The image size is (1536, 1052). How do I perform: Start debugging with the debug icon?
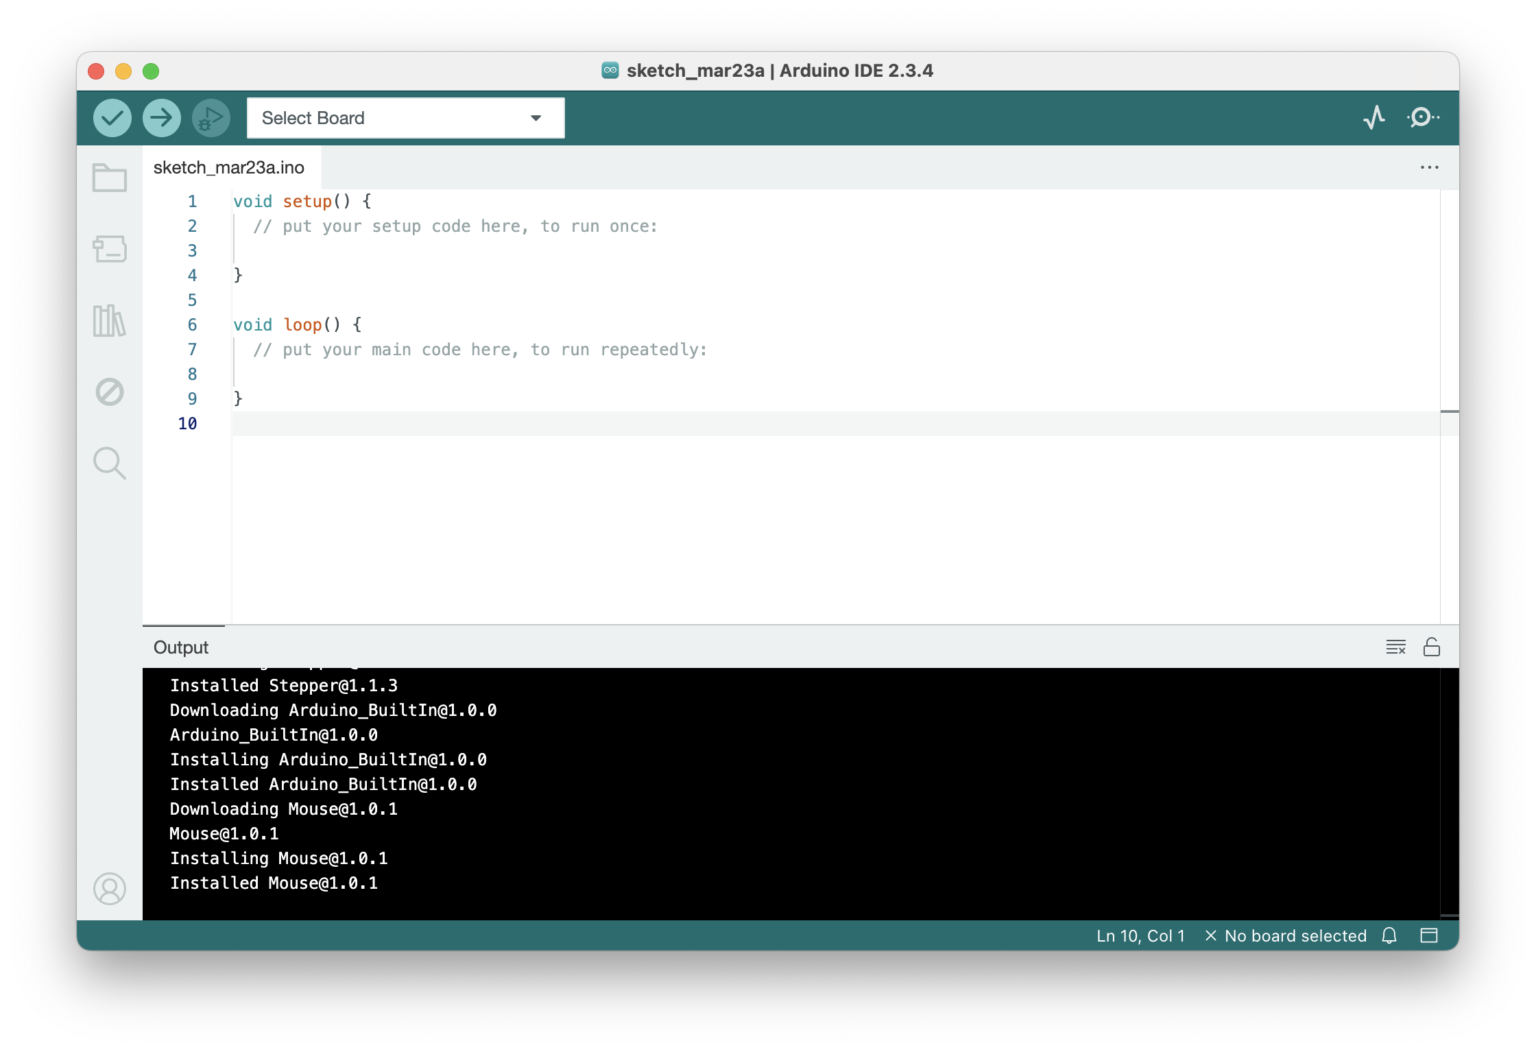coord(210,117)
